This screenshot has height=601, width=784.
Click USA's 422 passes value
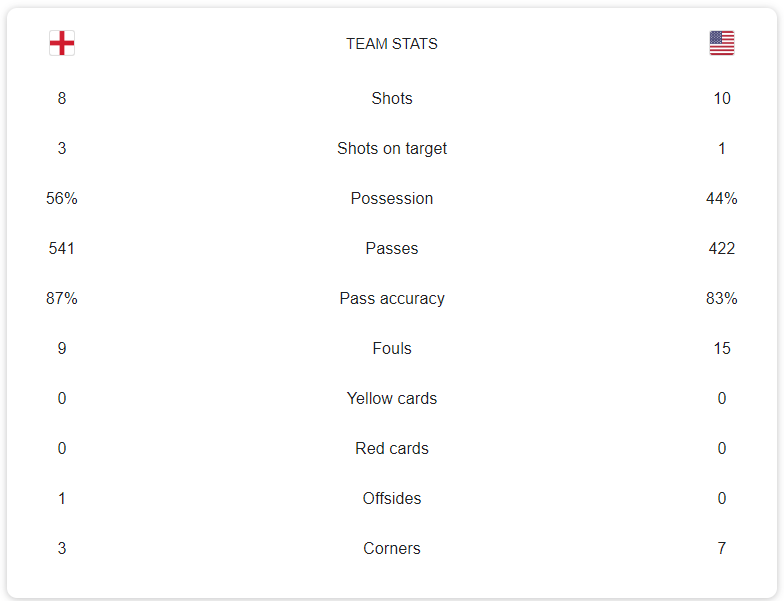(722, 248)
